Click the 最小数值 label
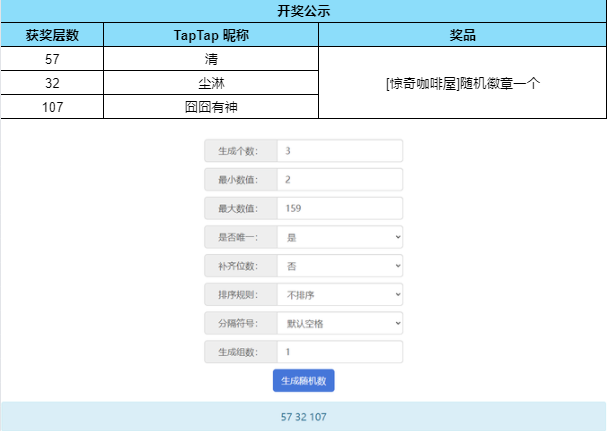Viewport: 607px width, 431px height. 238,180
